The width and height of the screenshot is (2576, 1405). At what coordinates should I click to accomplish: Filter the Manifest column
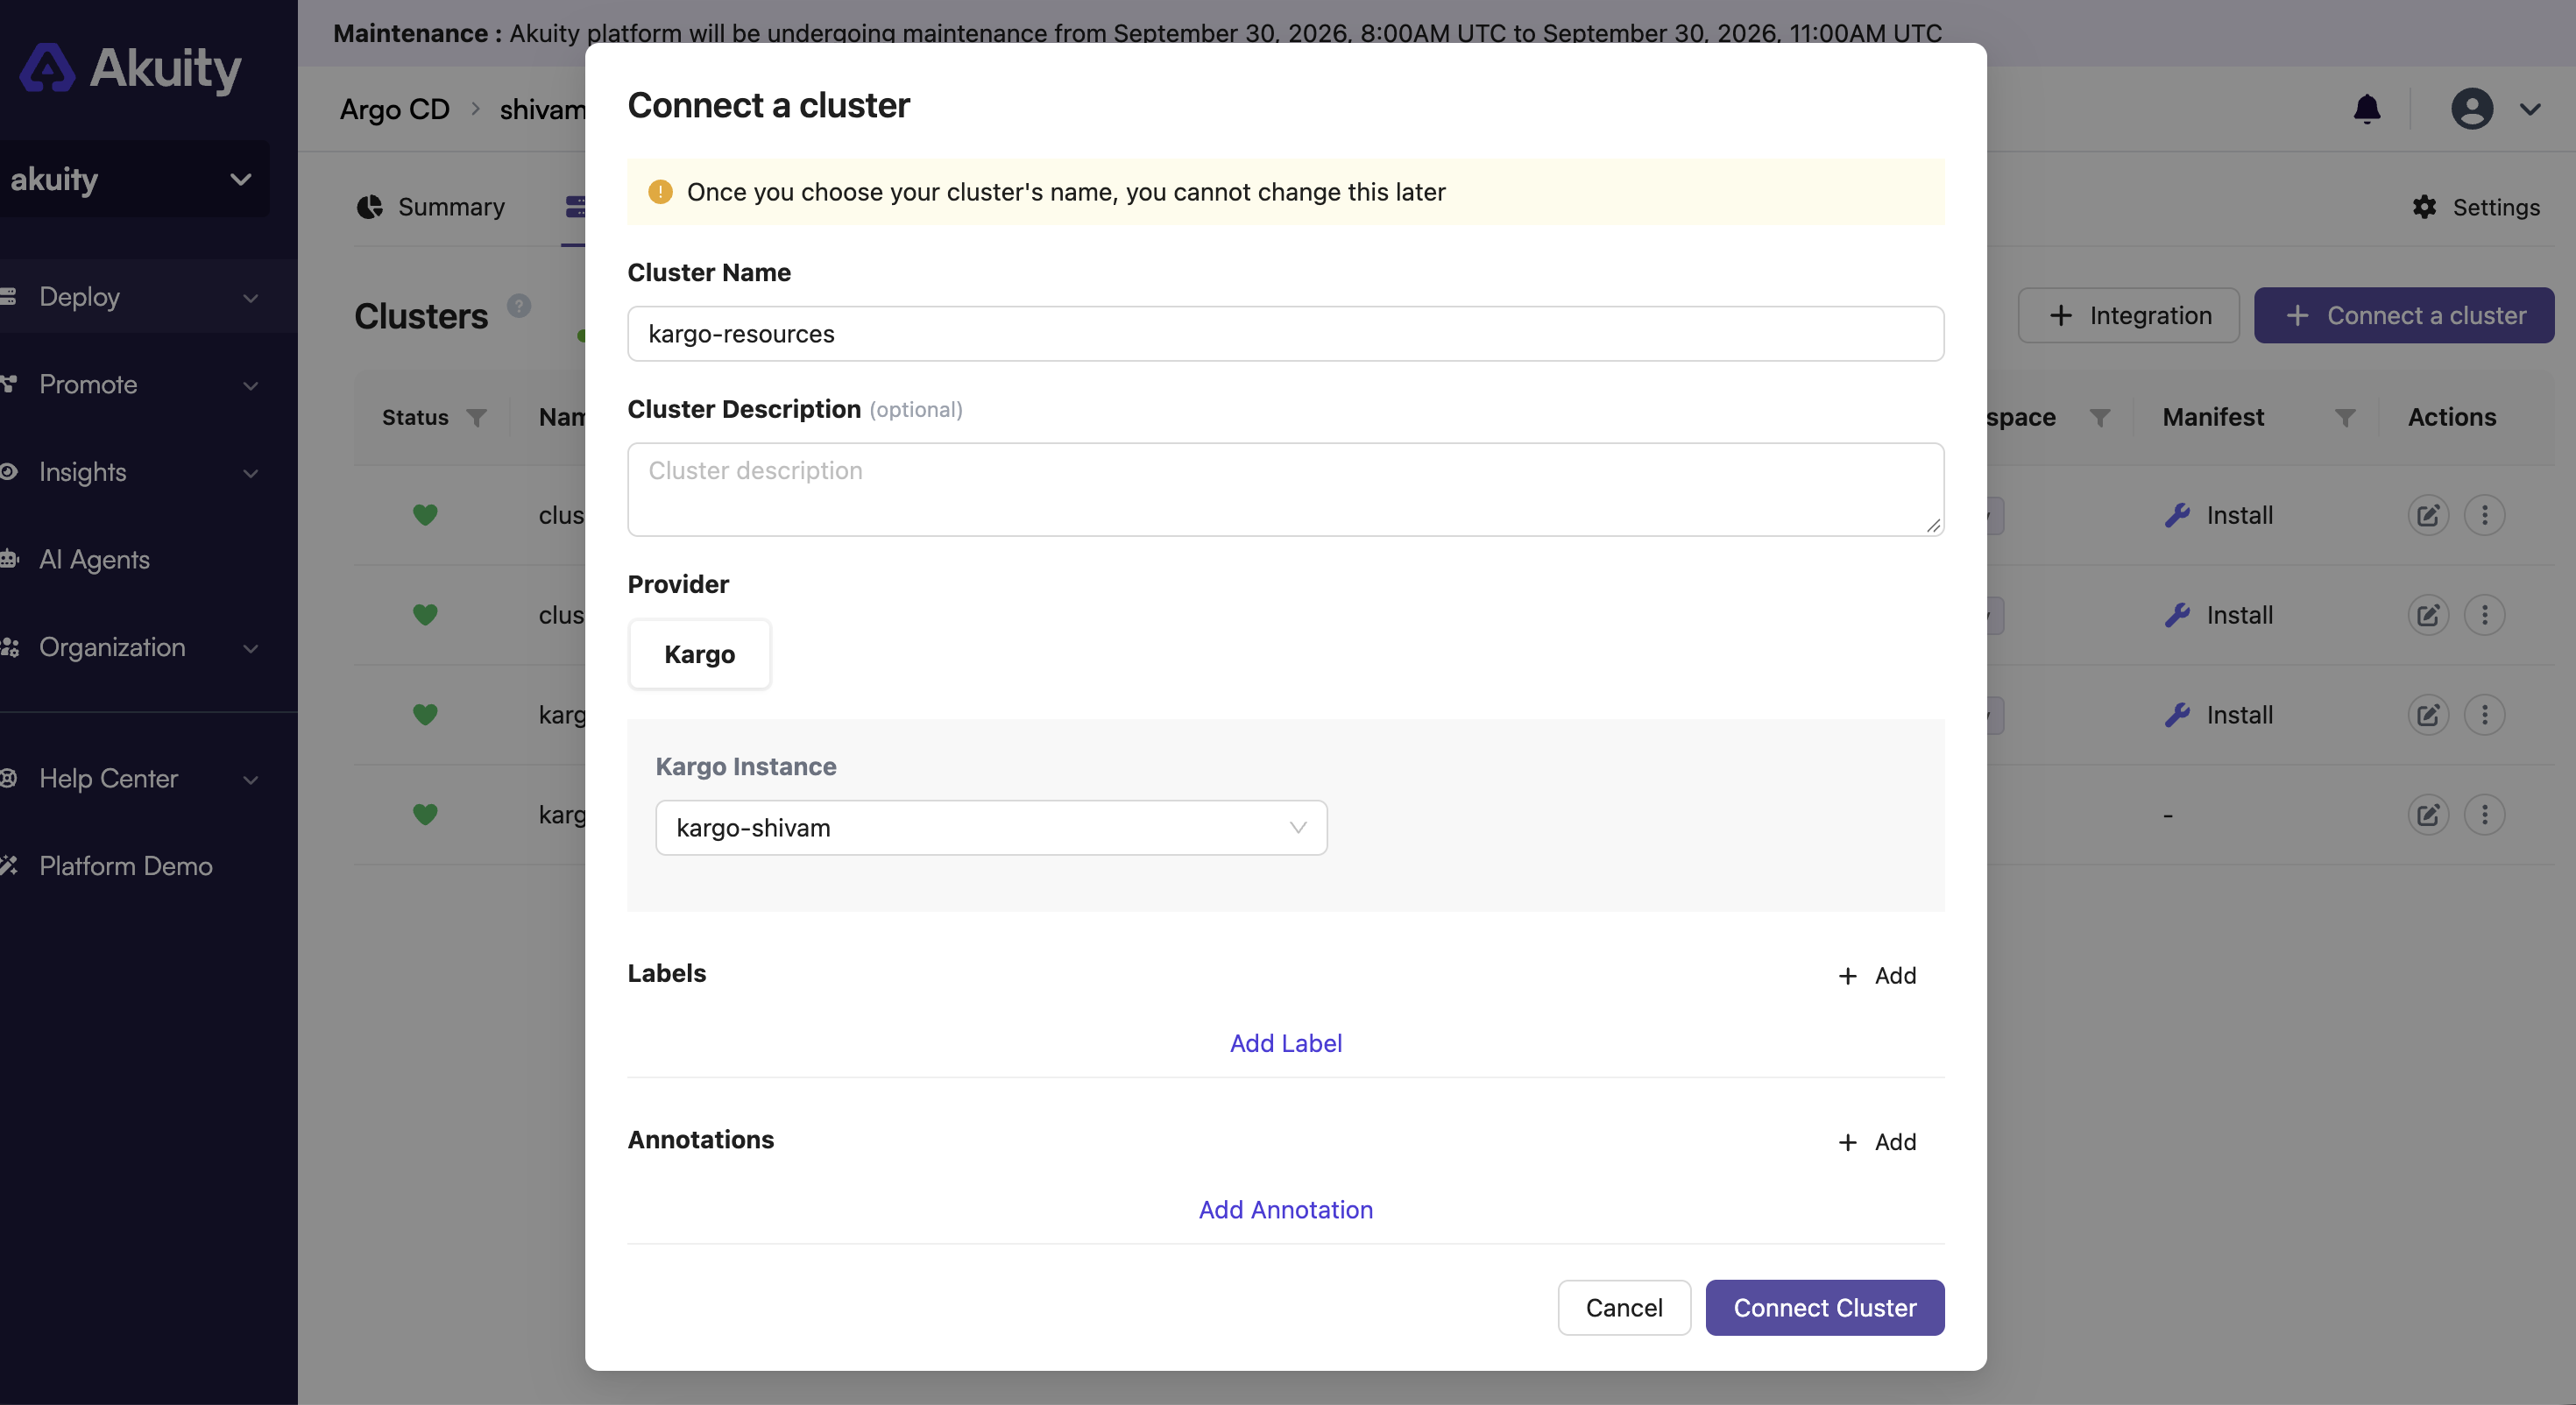[2345, 417]
